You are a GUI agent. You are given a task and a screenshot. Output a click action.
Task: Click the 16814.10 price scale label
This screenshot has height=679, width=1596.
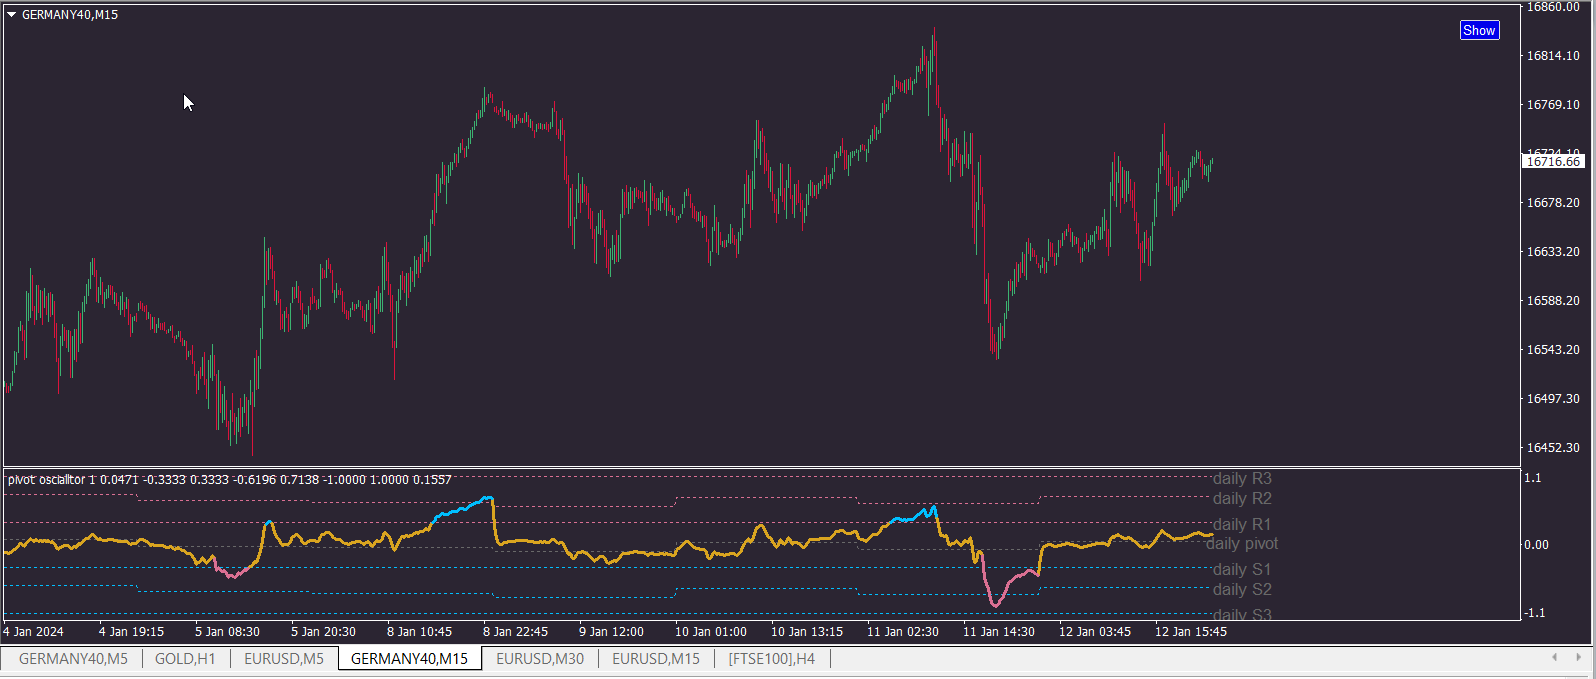pyautogui.click(x=1553, y=56)
